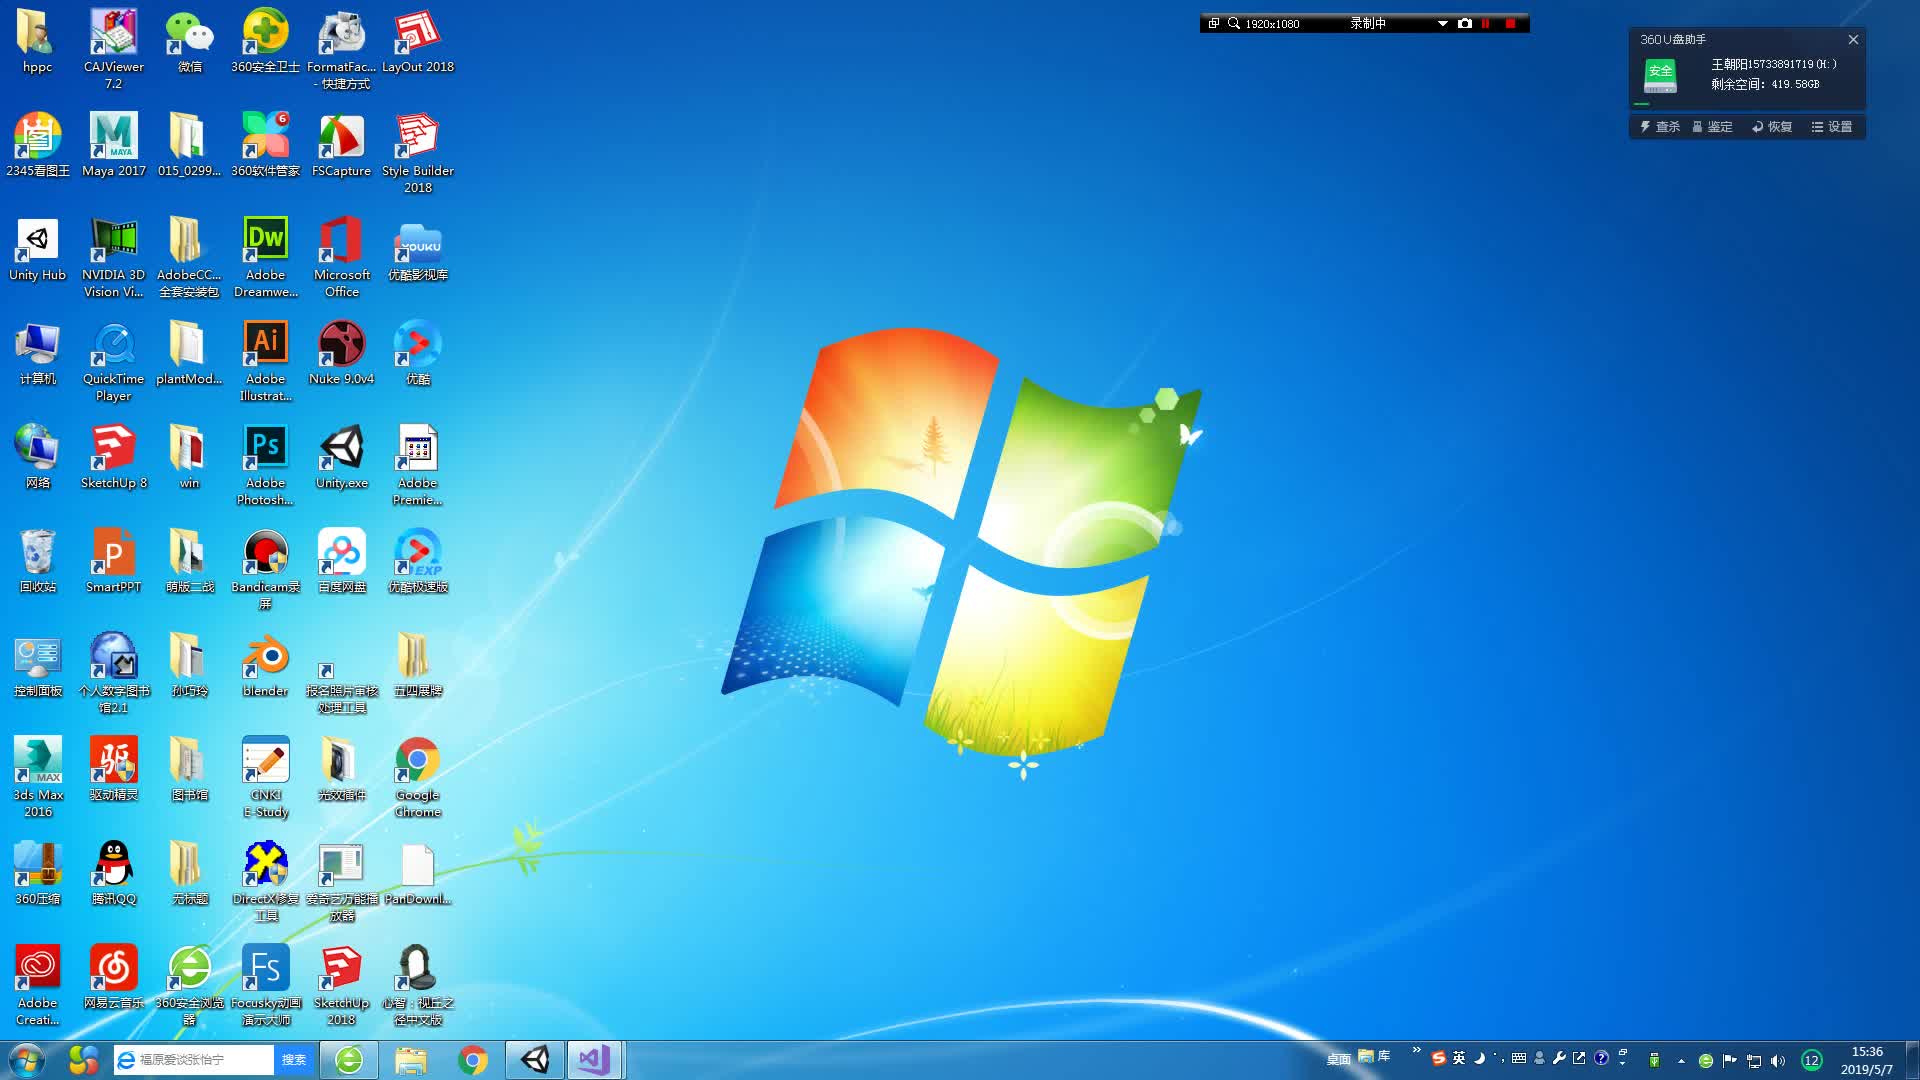The height and width of the screenshot is (1080, 1920).
Task: Select the WeChat (微信) desktop icon
Action: [189, 42]
